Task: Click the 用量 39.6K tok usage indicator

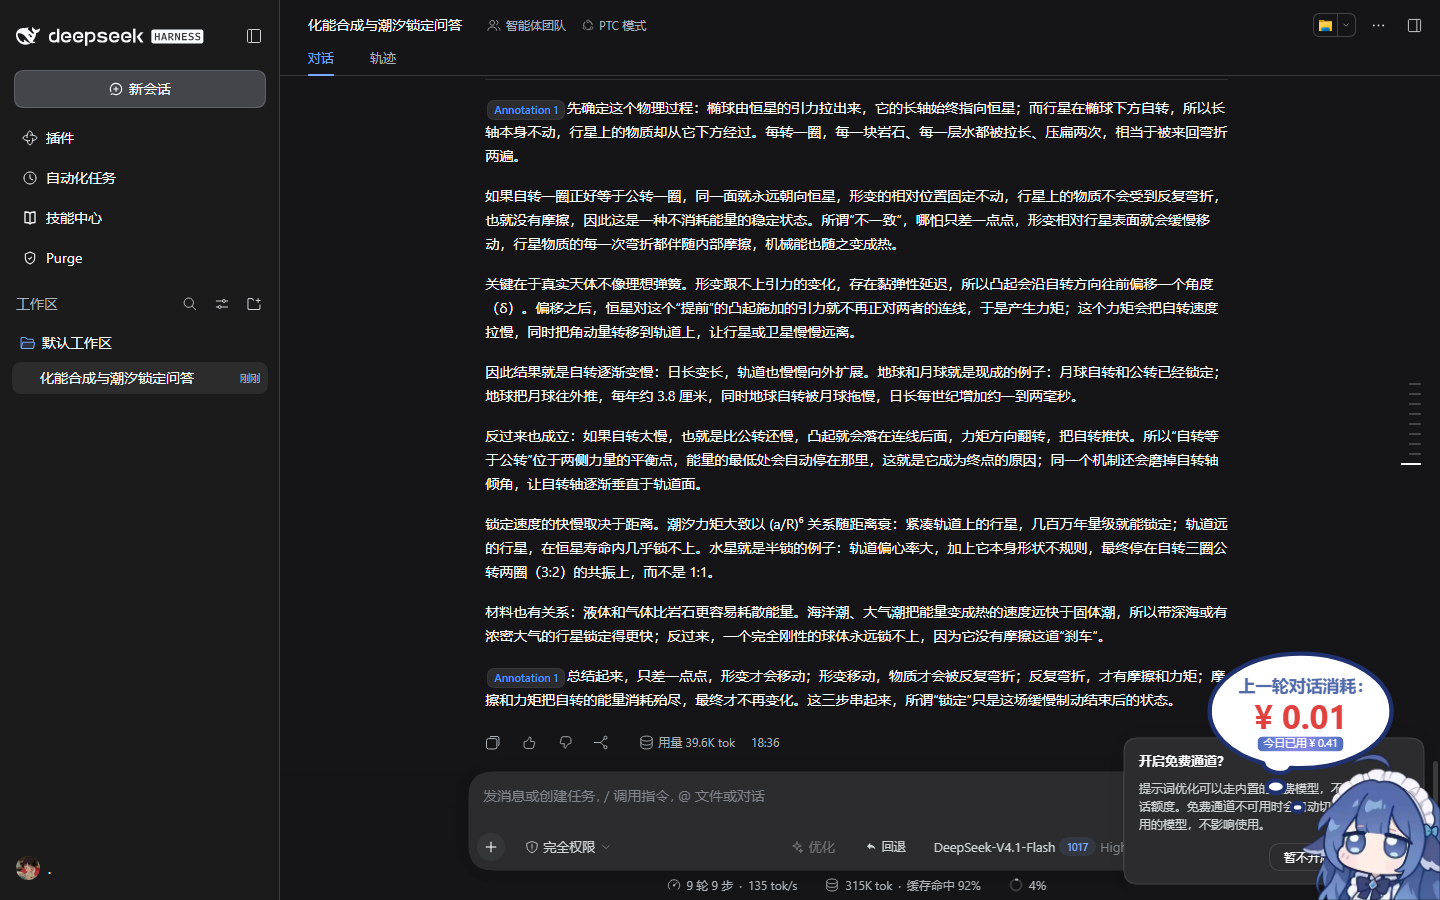Action: 687,743
